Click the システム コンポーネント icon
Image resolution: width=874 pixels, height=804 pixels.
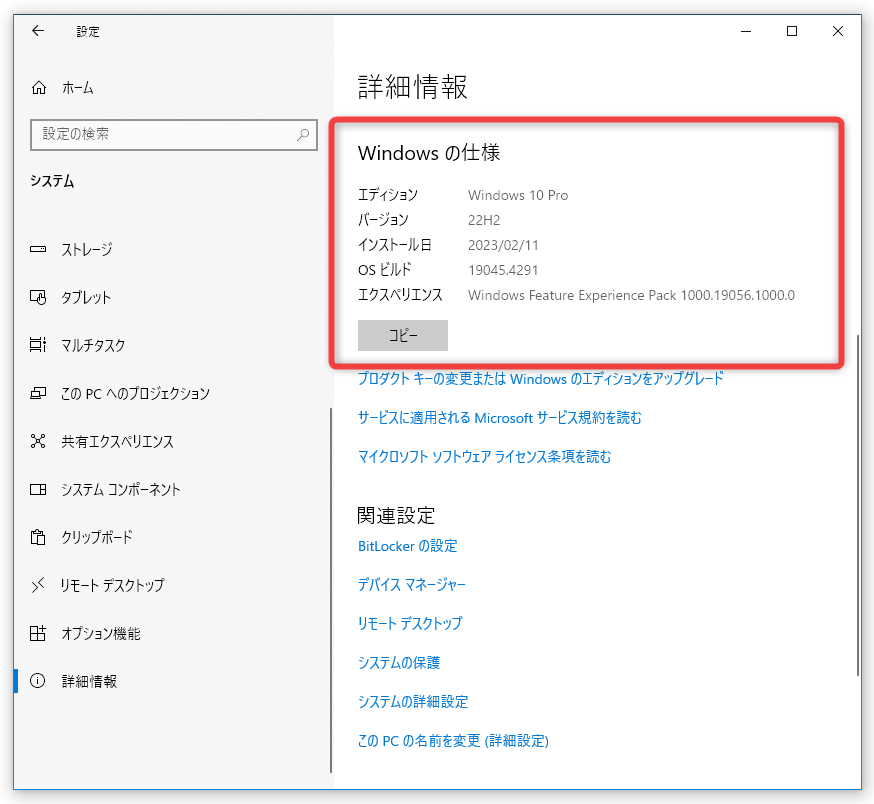(x=38, y=490)
